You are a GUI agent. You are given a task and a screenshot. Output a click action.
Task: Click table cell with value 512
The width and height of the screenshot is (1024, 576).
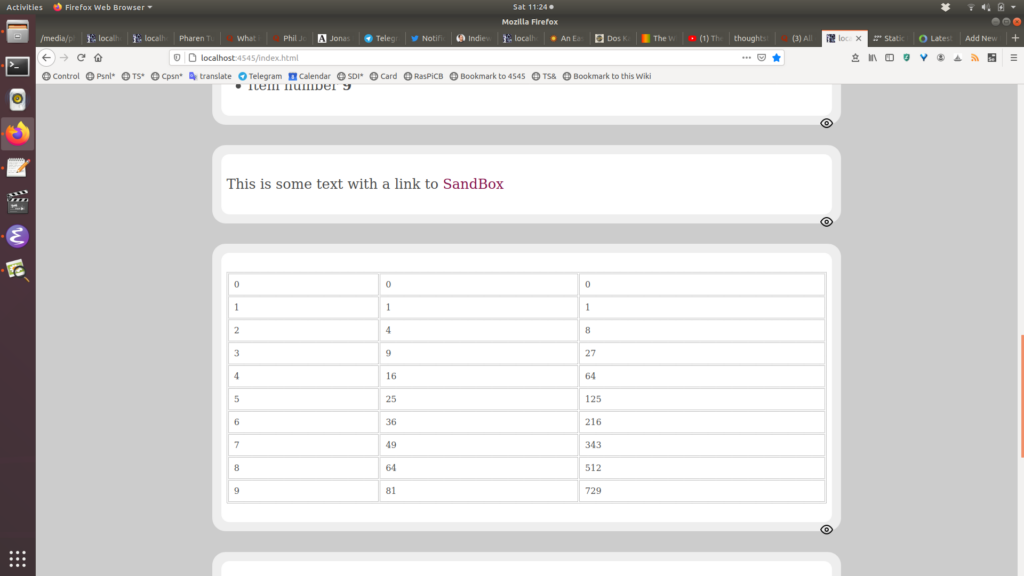(701, 468)
